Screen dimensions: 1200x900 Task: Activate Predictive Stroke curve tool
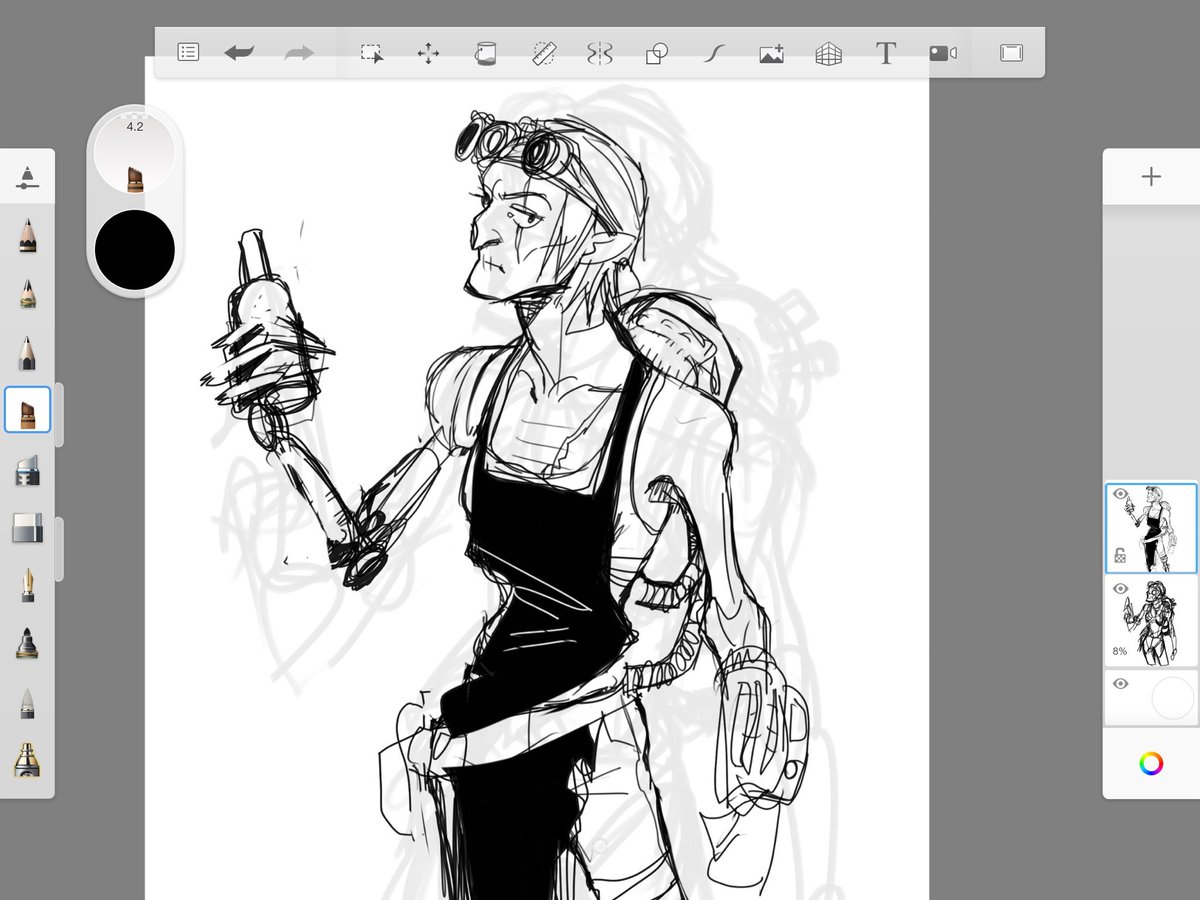point(712,53)
